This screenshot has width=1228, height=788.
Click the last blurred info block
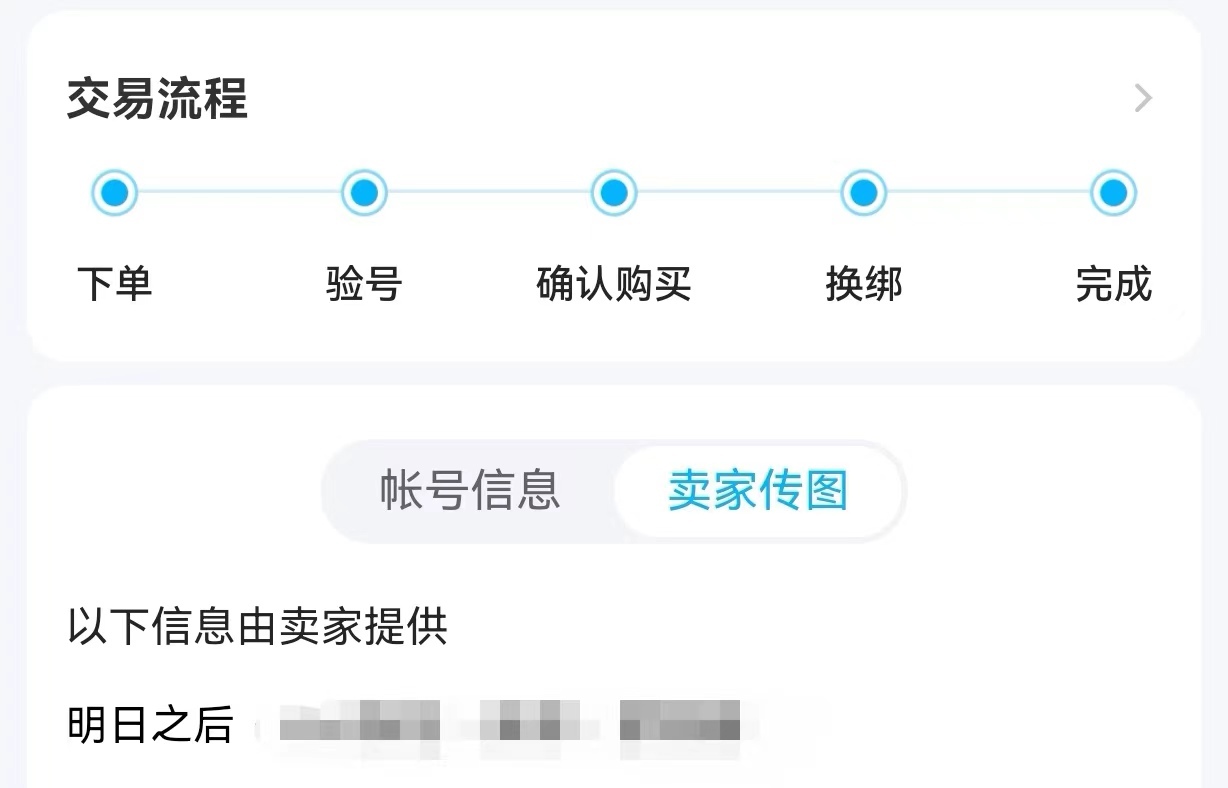pyautogui.click(x=680, y=722)
